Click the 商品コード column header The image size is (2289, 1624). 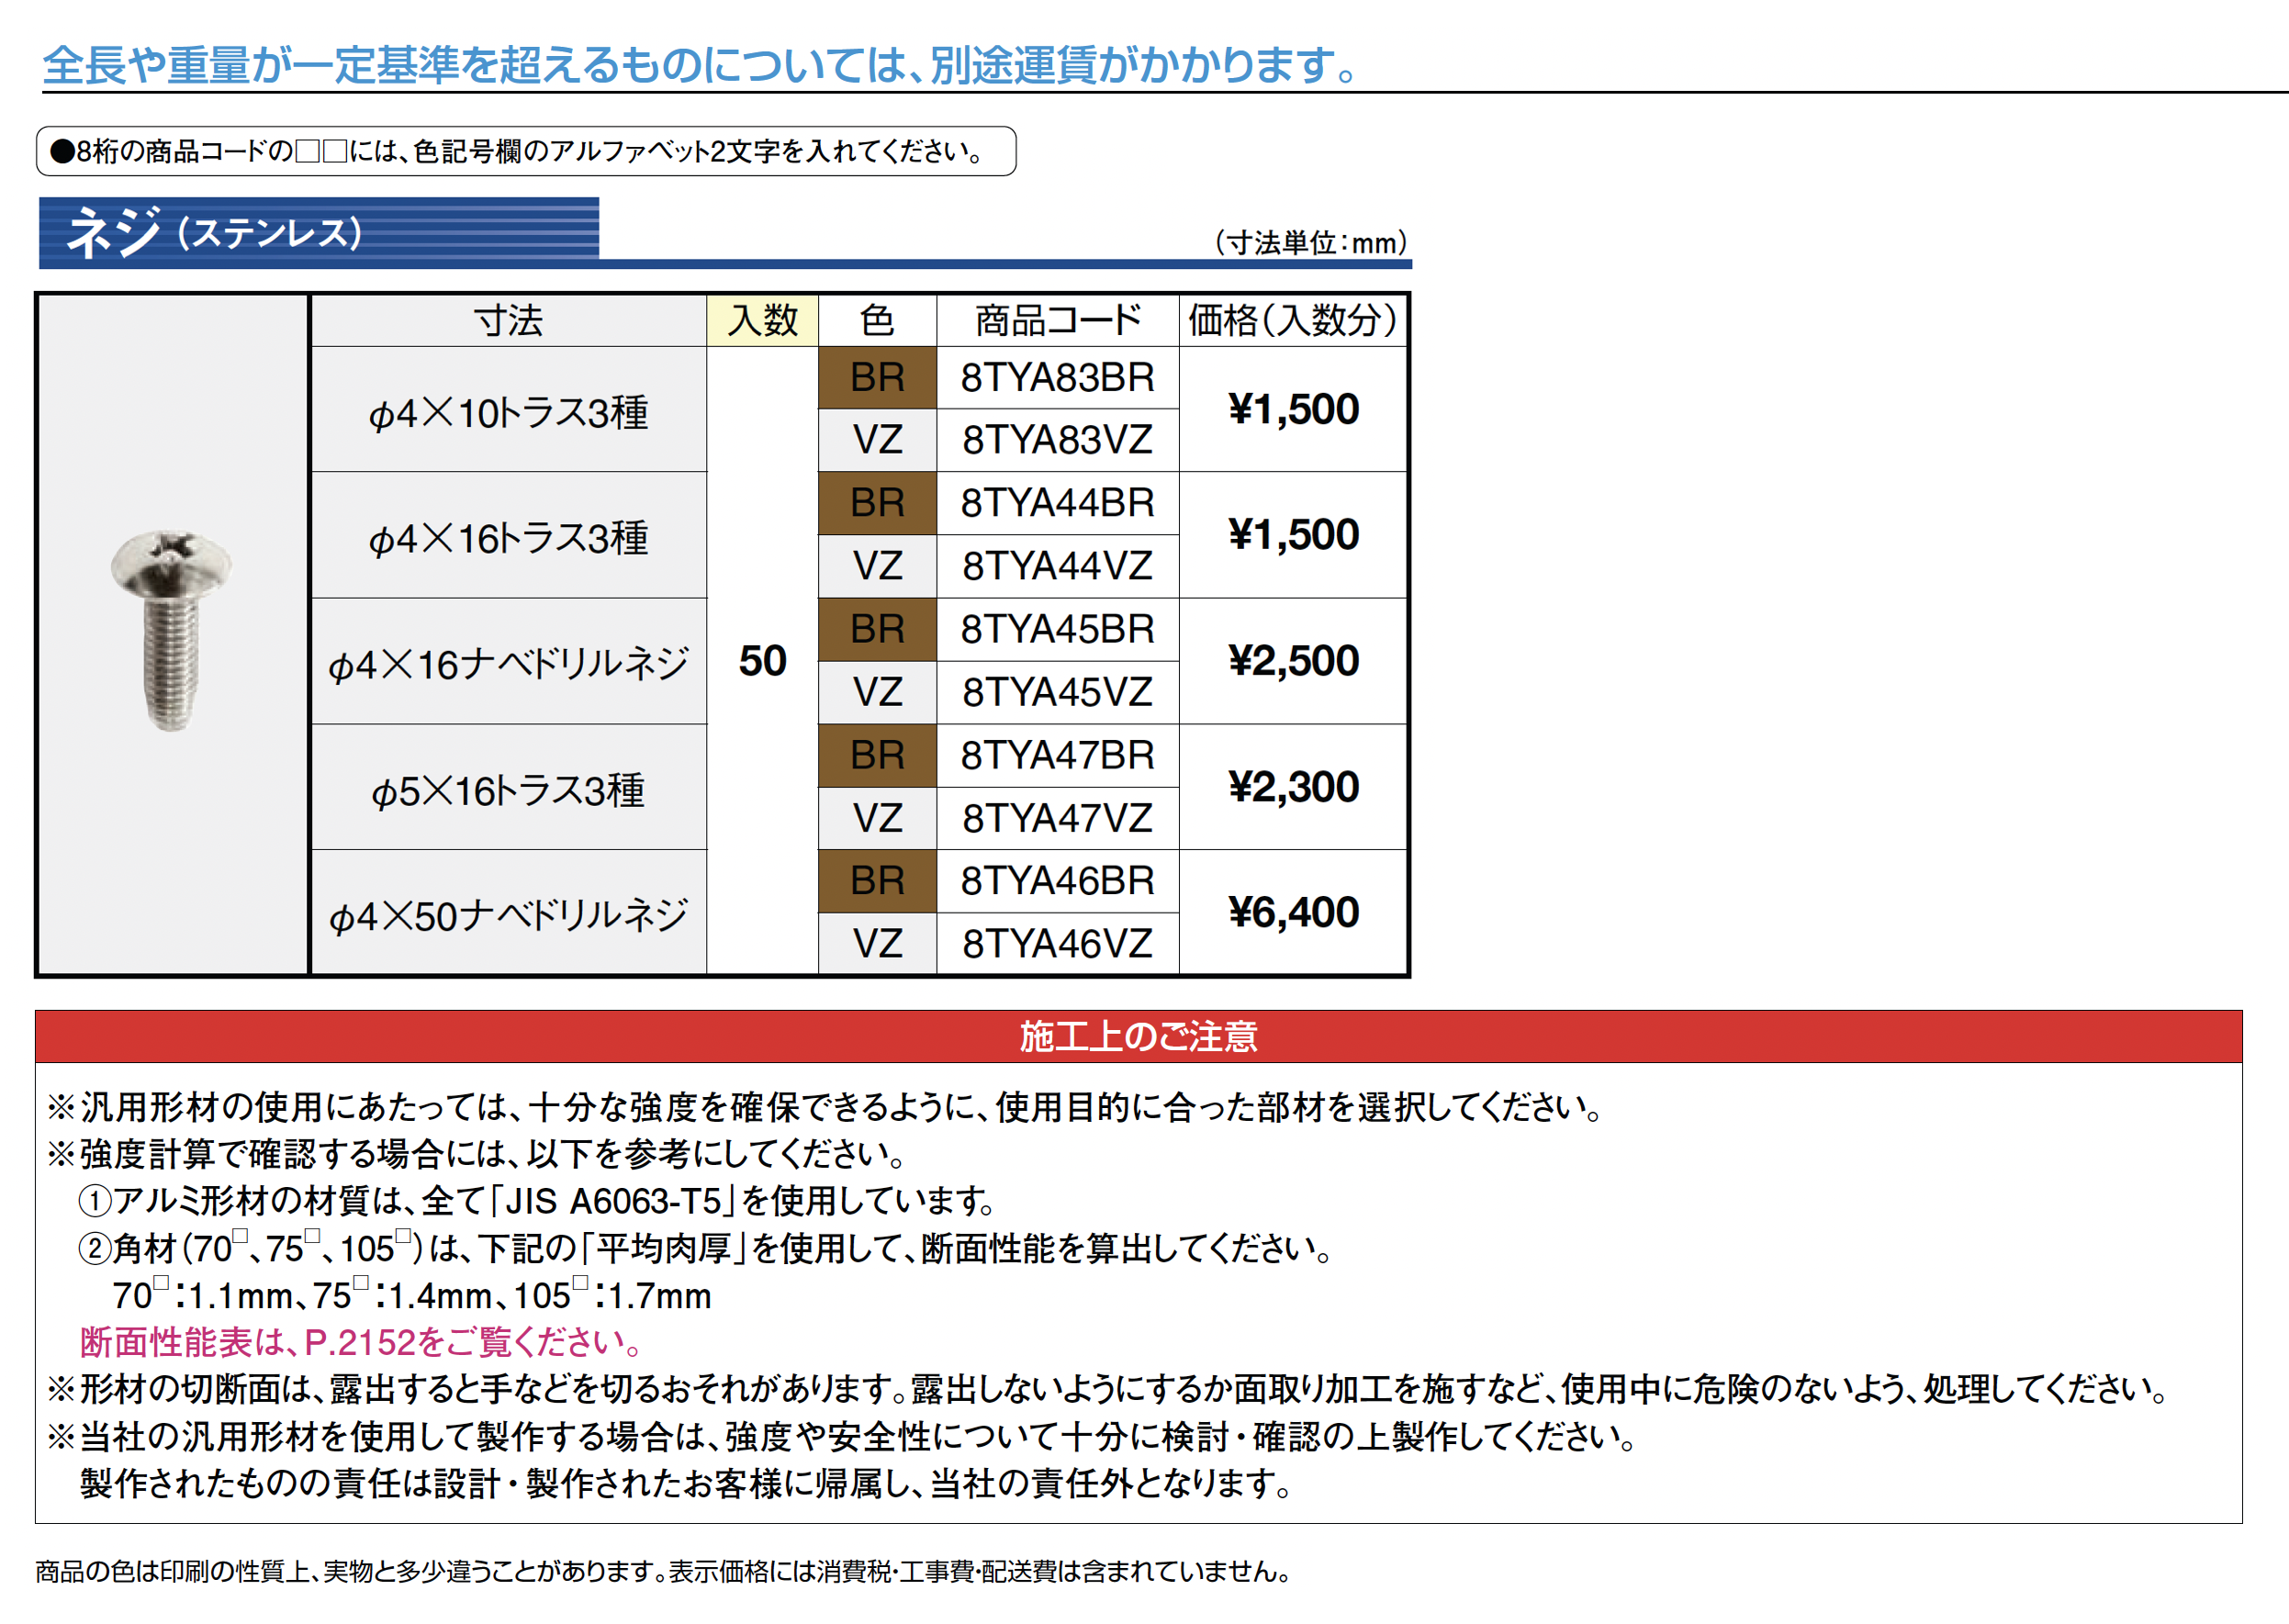tap(1057, 321)
